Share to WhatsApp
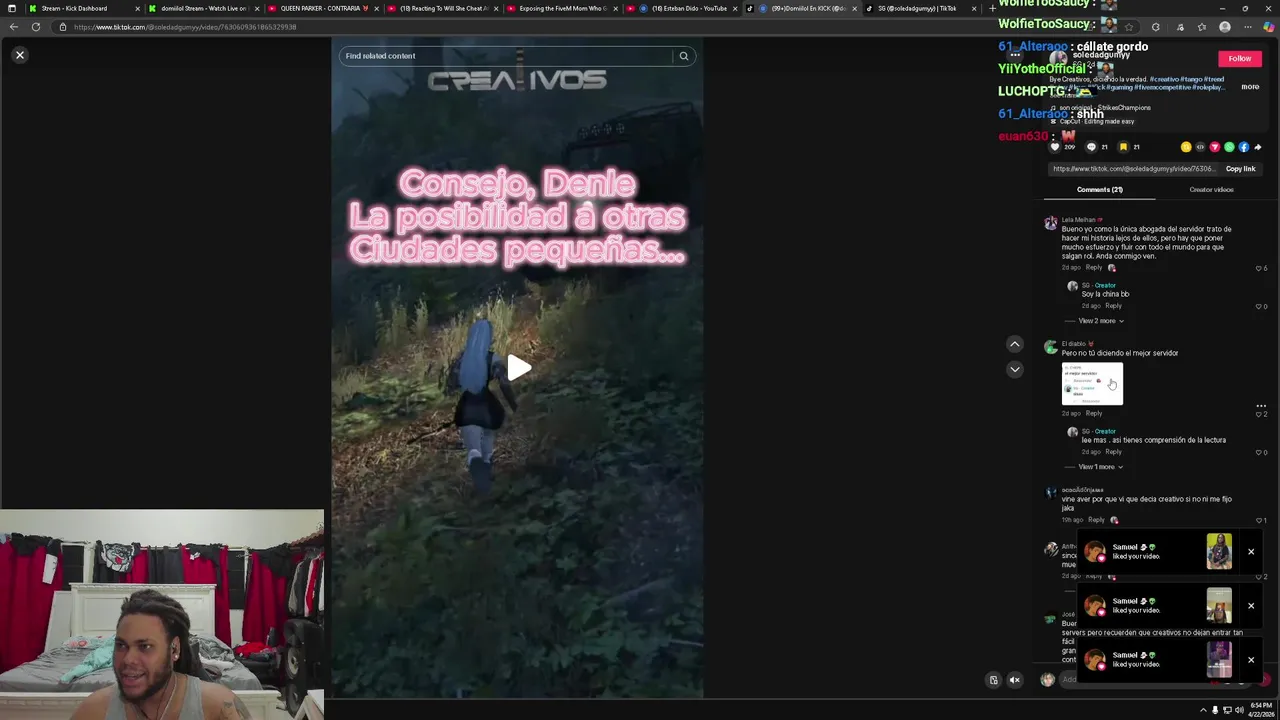The image size is (1280, 720). click(1229, 147)
